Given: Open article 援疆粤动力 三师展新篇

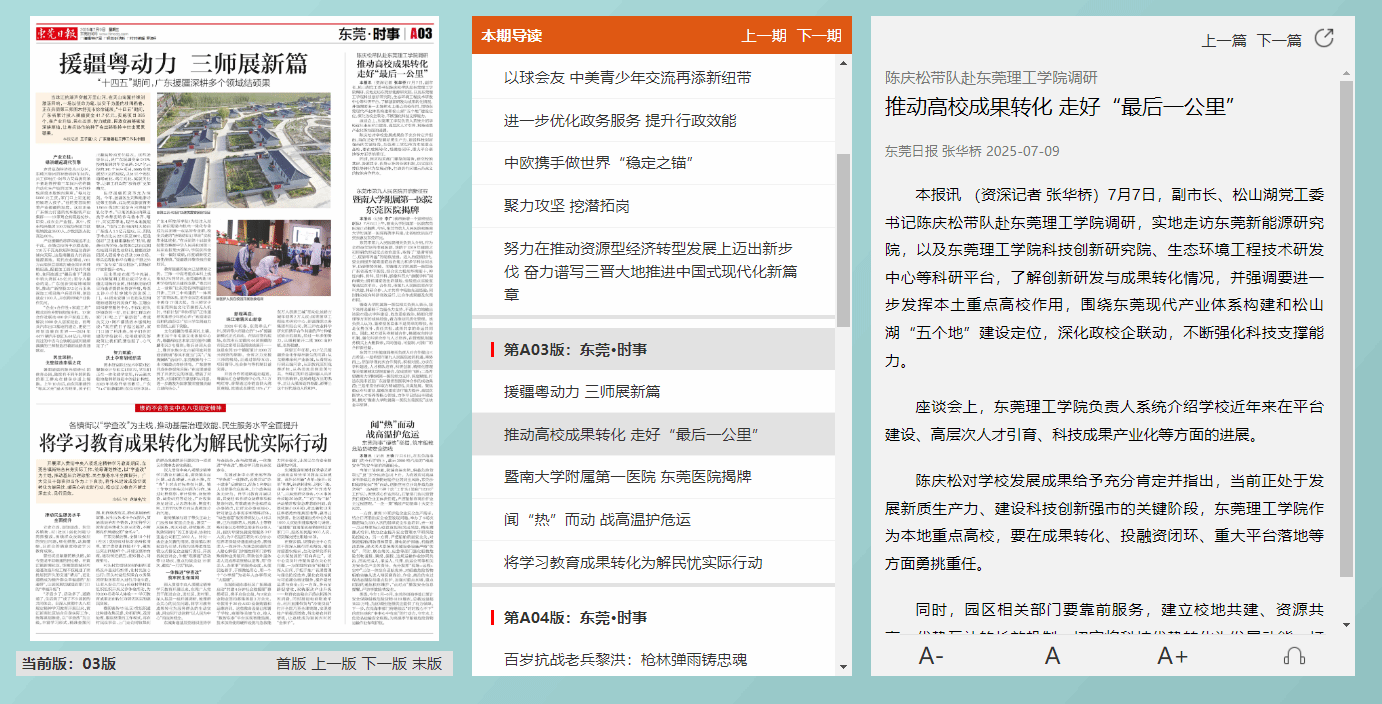Looking at the screenshot, I should (582, 391).
